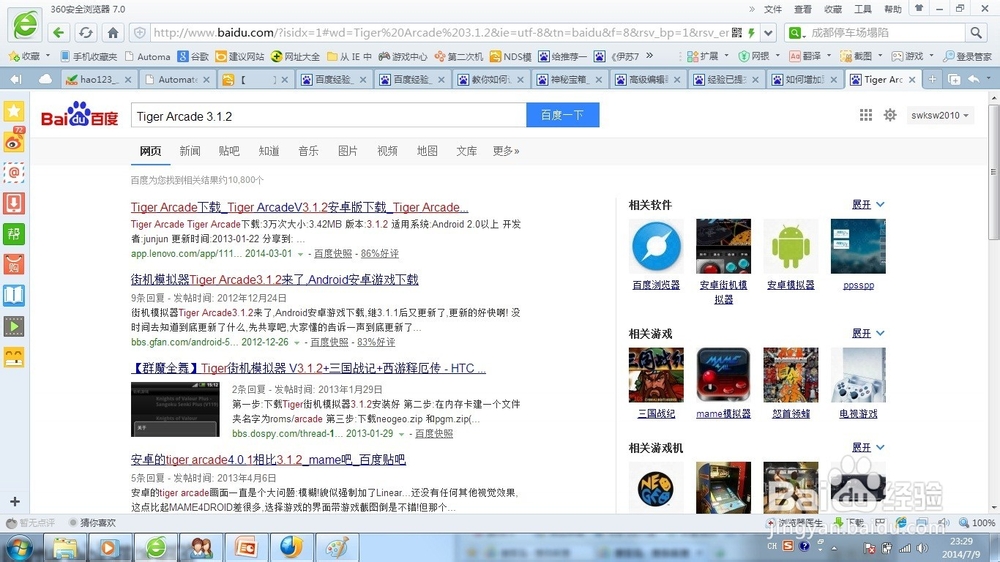Adjust 100% zoom level control
The width and height of the screenshot is (1000, 562).
tap(977, 522)
